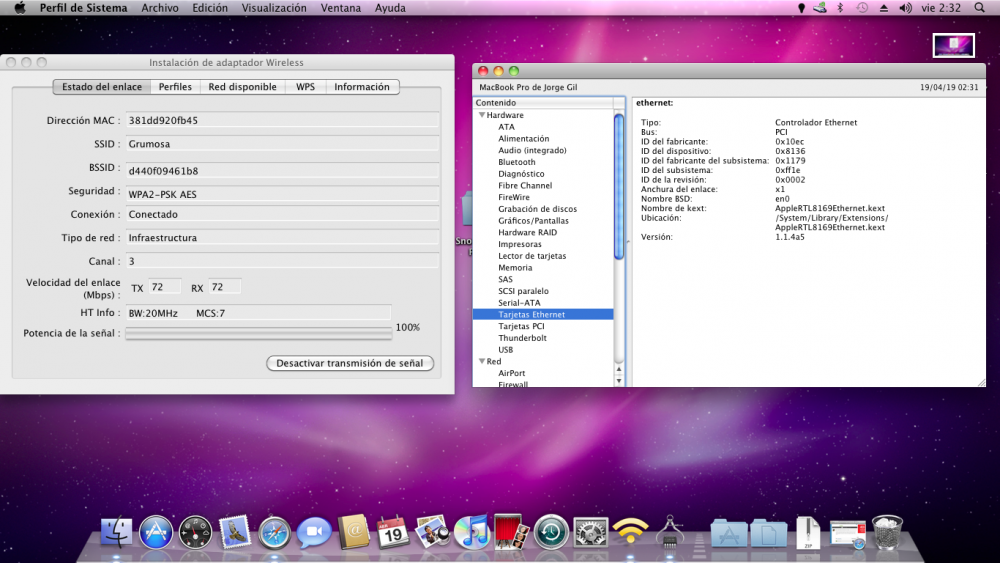Click the volume icon in menu bar

[x=905, y=8]
